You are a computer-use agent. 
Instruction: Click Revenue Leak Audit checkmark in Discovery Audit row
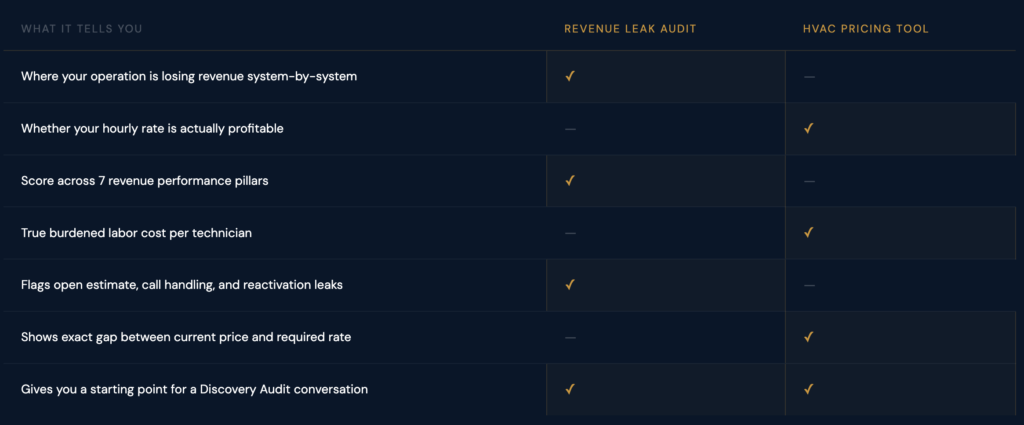point(570,389)
